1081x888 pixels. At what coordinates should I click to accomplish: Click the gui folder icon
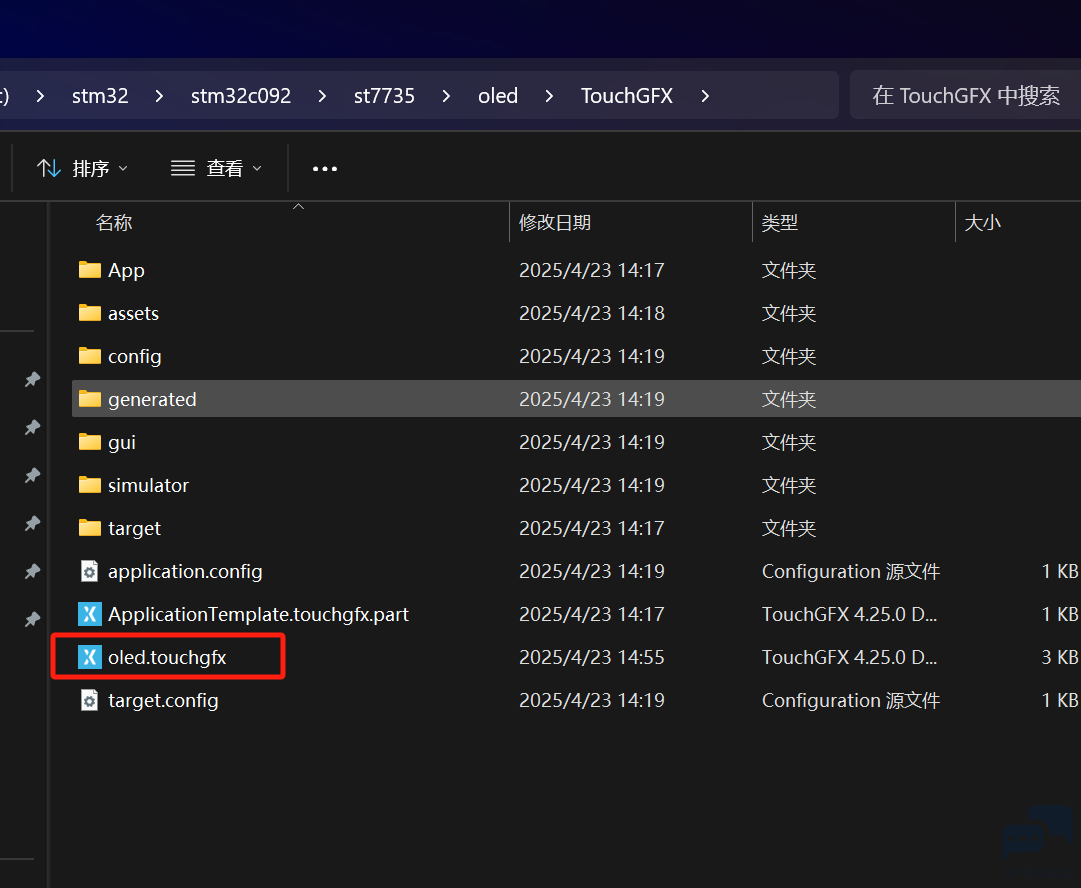coord(90,442)
